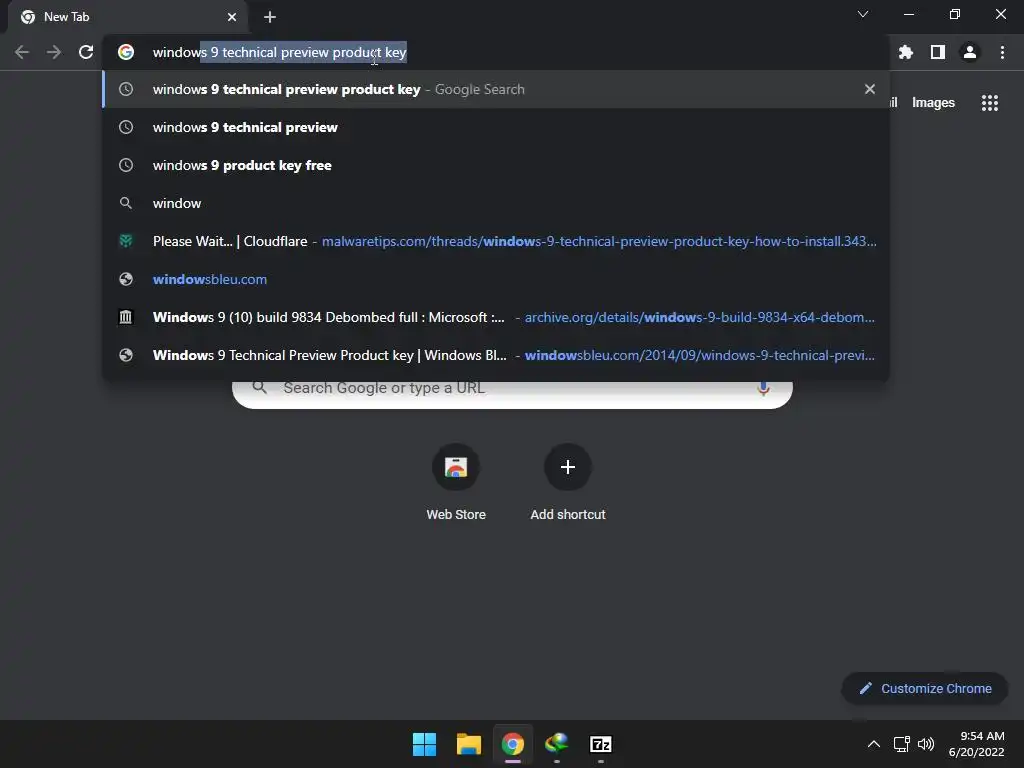
Task: Choose suggestion 'windows 9 product key free'
Action: (496, 165)
